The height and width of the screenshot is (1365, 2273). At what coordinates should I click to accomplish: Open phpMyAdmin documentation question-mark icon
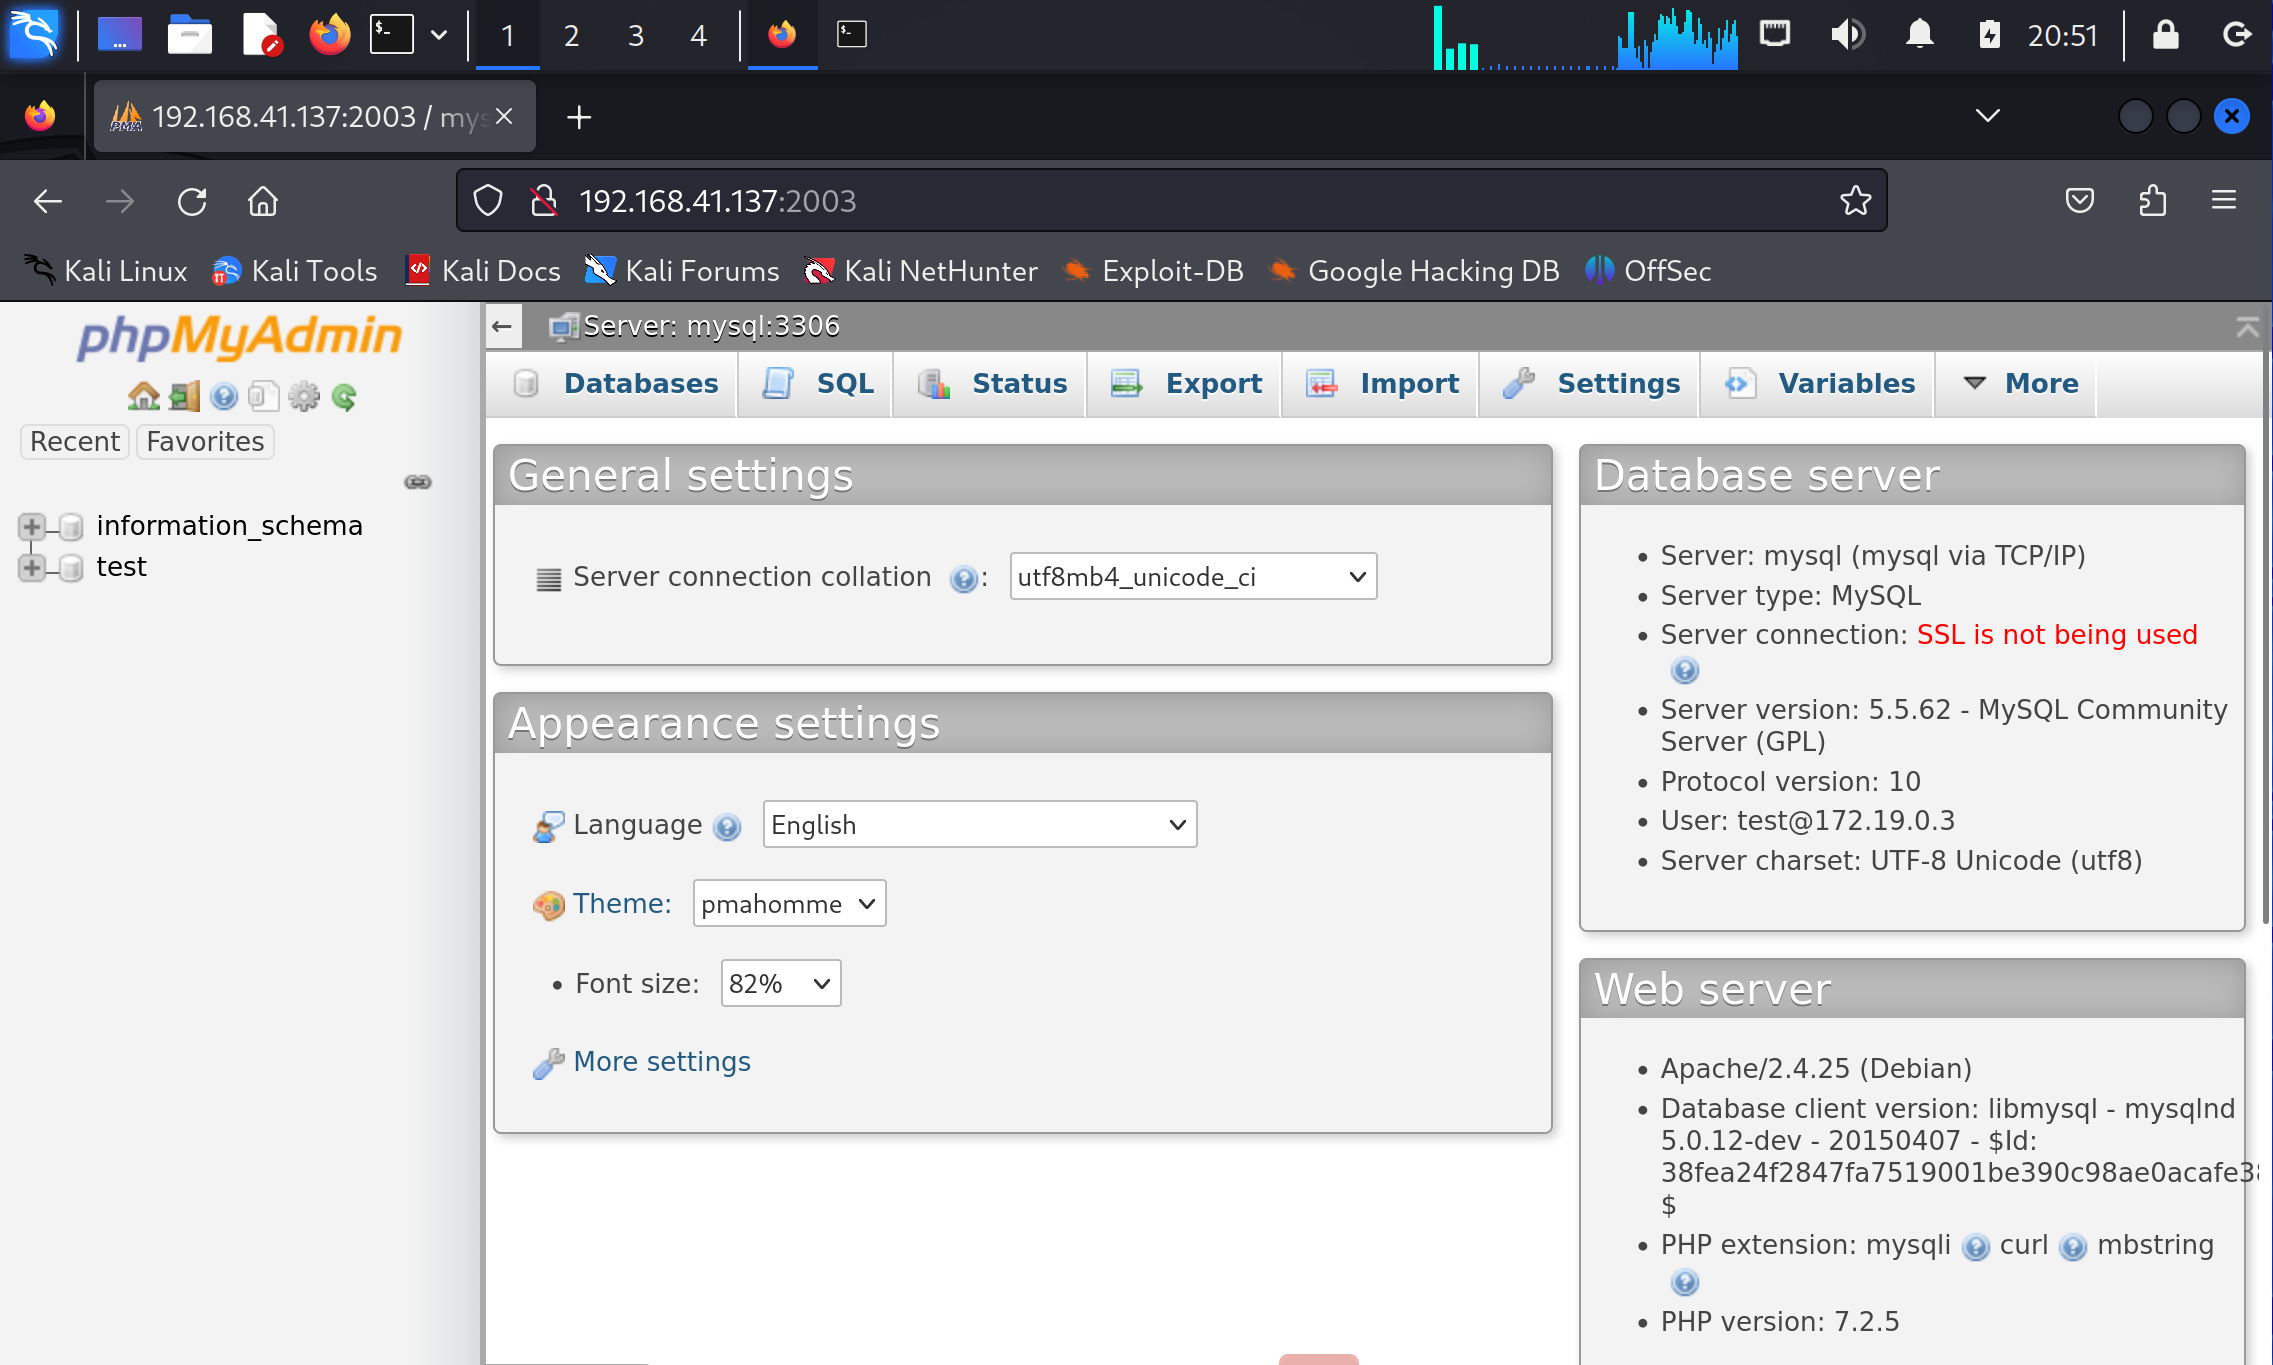[x=224, y=397]
